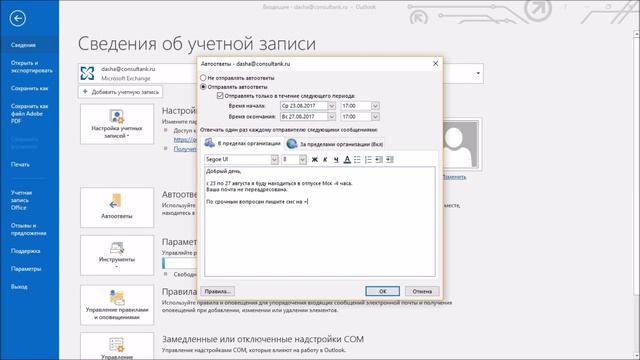This screenshot has width=640, height=360.
Task: Increase indent in the reply text
Action: 390,160
